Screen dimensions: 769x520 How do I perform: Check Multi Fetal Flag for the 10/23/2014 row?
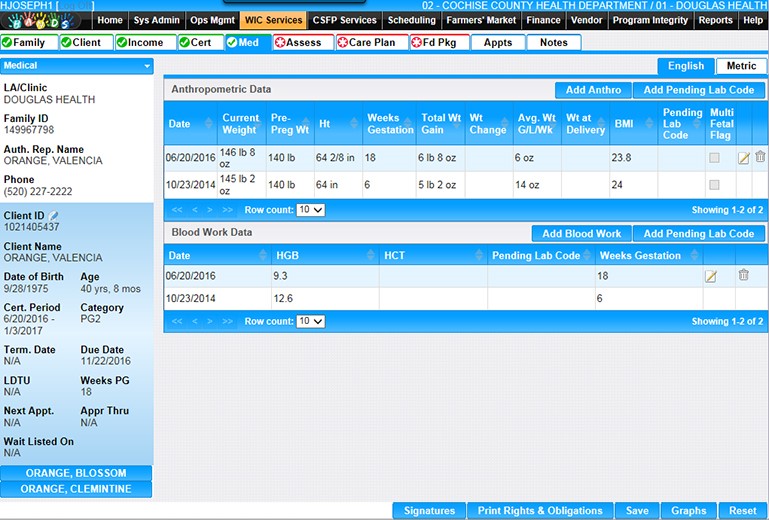point(714,185)
